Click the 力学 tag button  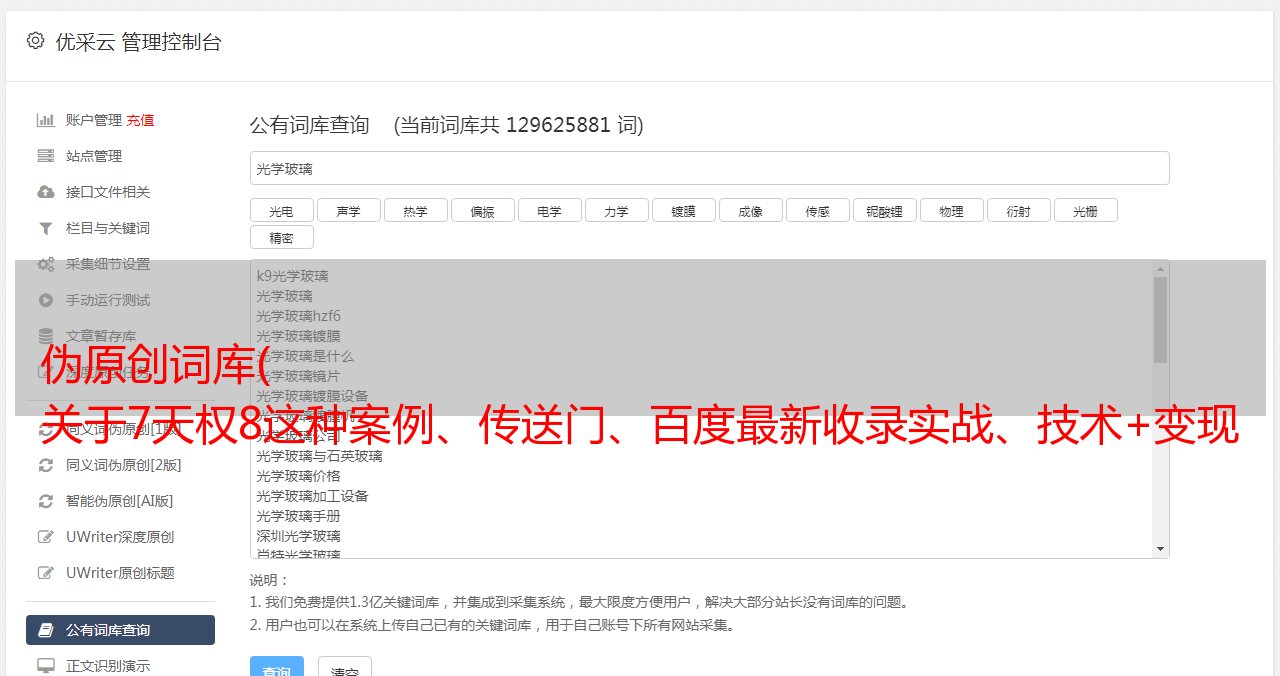click(616, 210)
